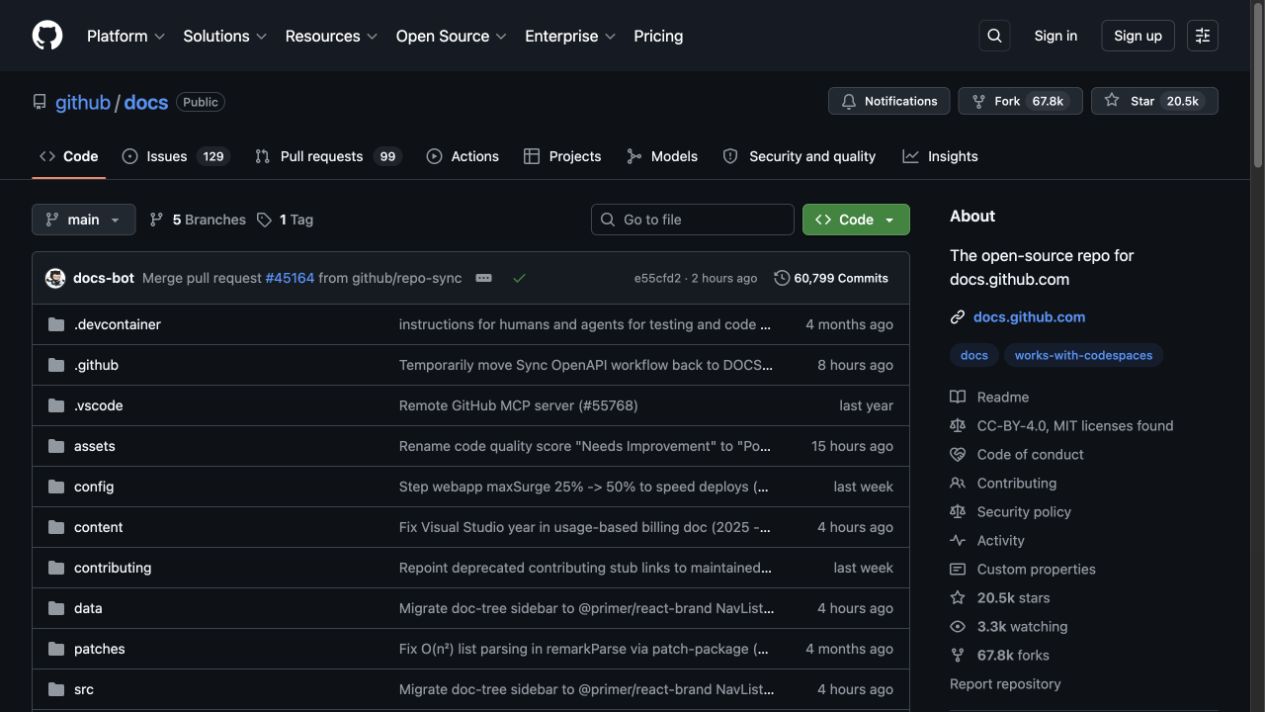Click the fork icon beside 67.8k forks
This screenshot has height=712, width=1265.
tap(957, 655)
